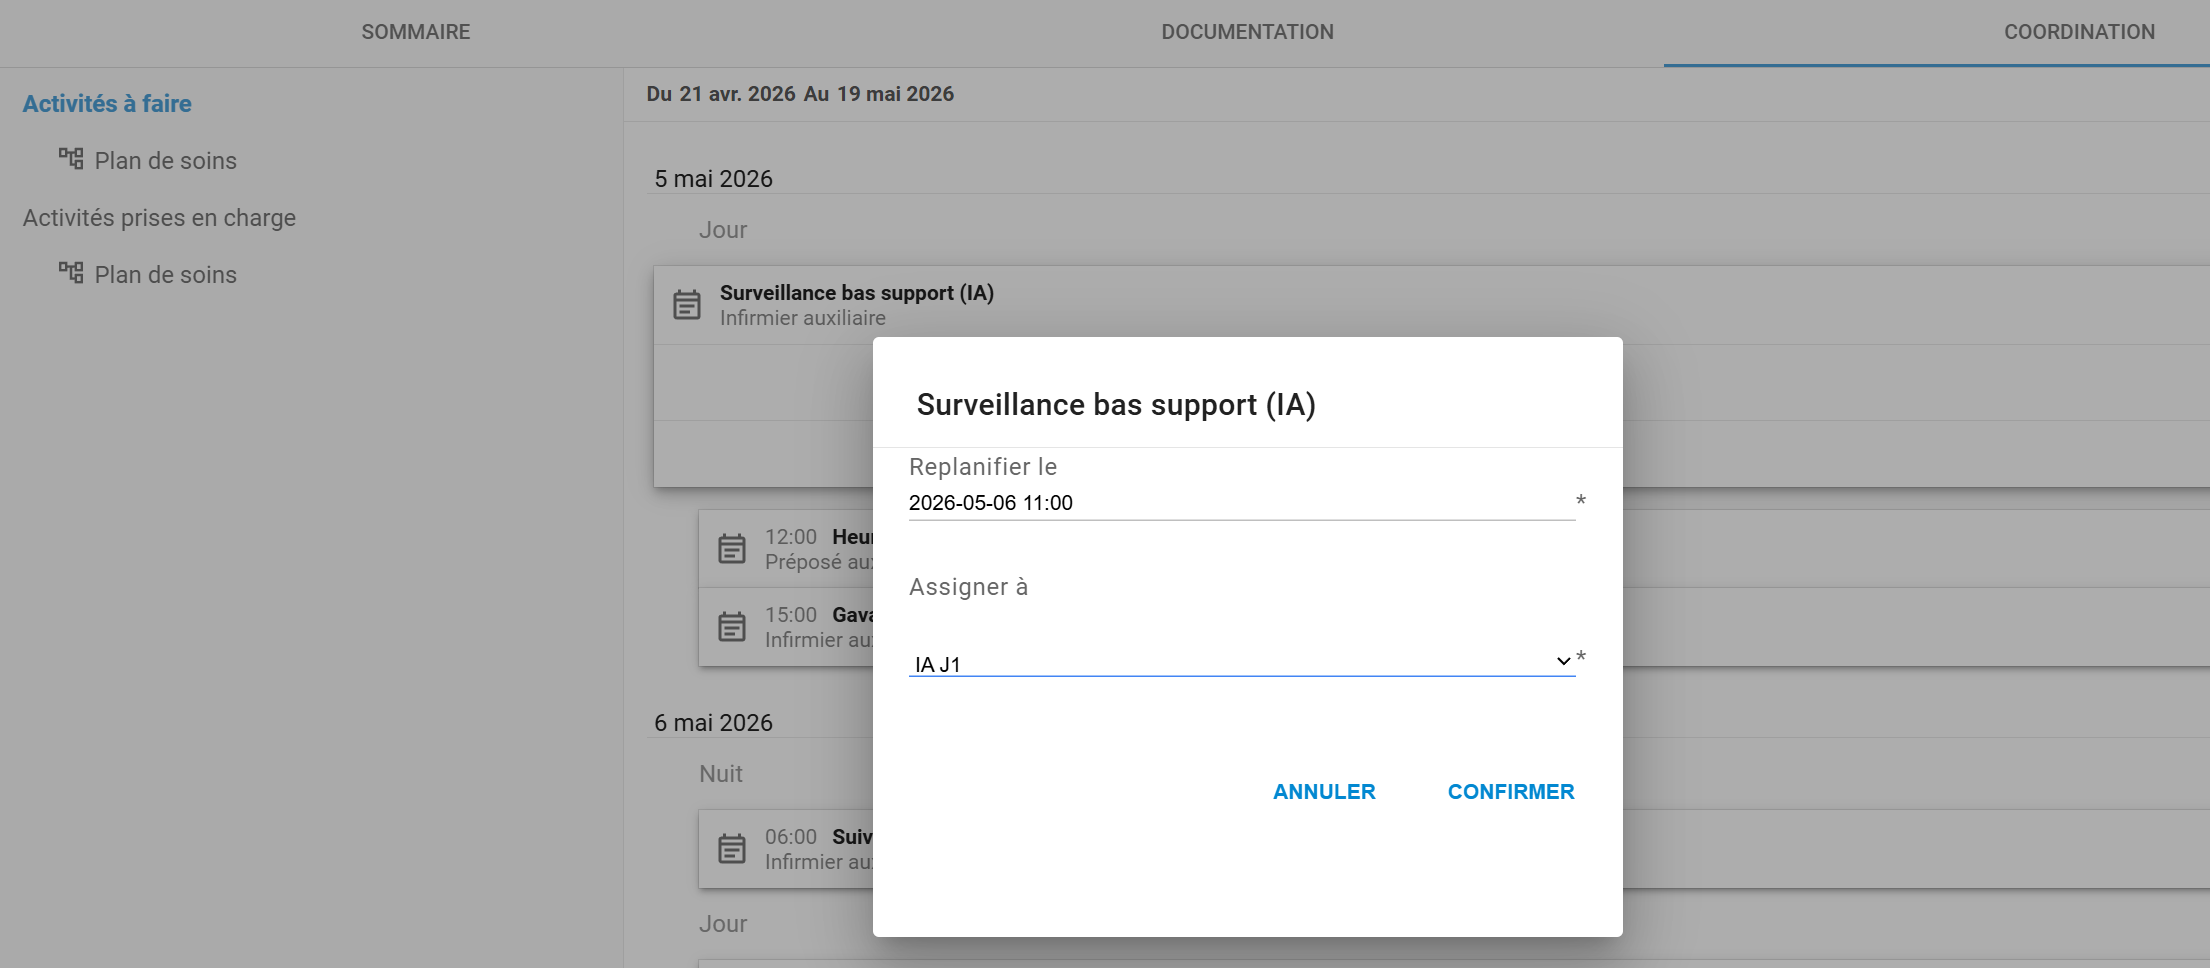Click calendar icon of the 12:00 activity
This screenshot has height=968, width=2210.
[x=732, y=549]
